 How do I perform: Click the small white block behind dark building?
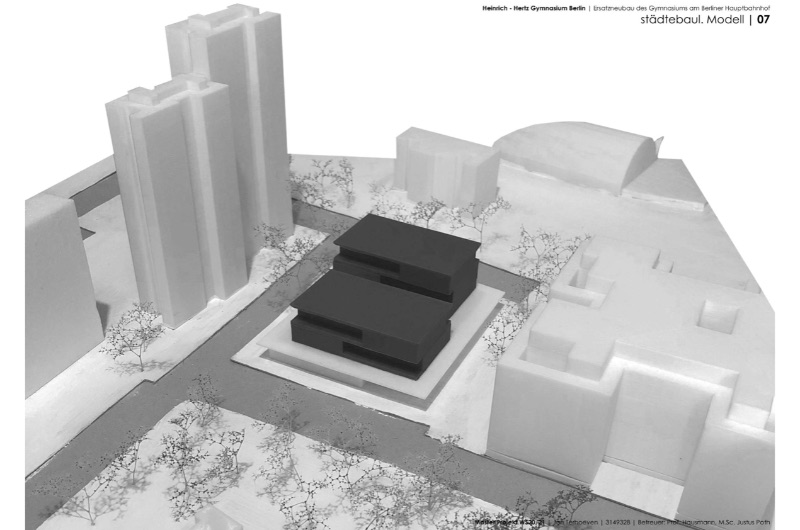pos(445,165)
